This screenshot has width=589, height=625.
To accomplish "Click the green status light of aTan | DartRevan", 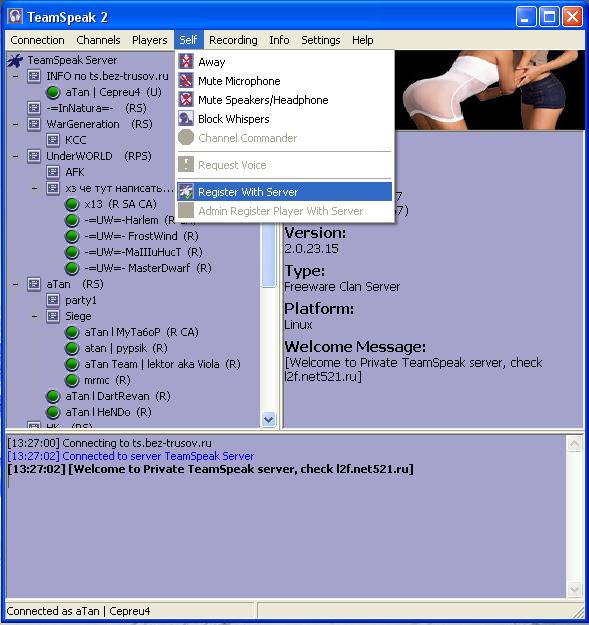I will [x=53, y=396].
